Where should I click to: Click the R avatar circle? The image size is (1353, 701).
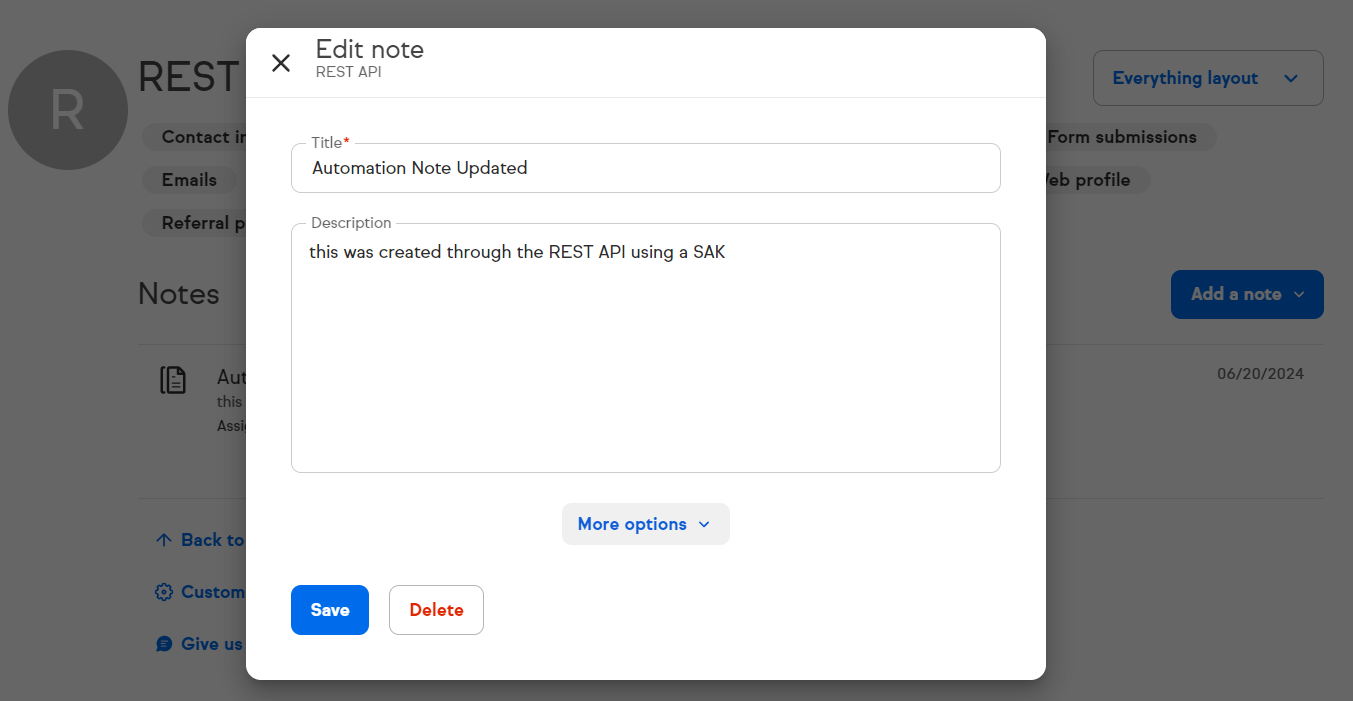(67, 110)
